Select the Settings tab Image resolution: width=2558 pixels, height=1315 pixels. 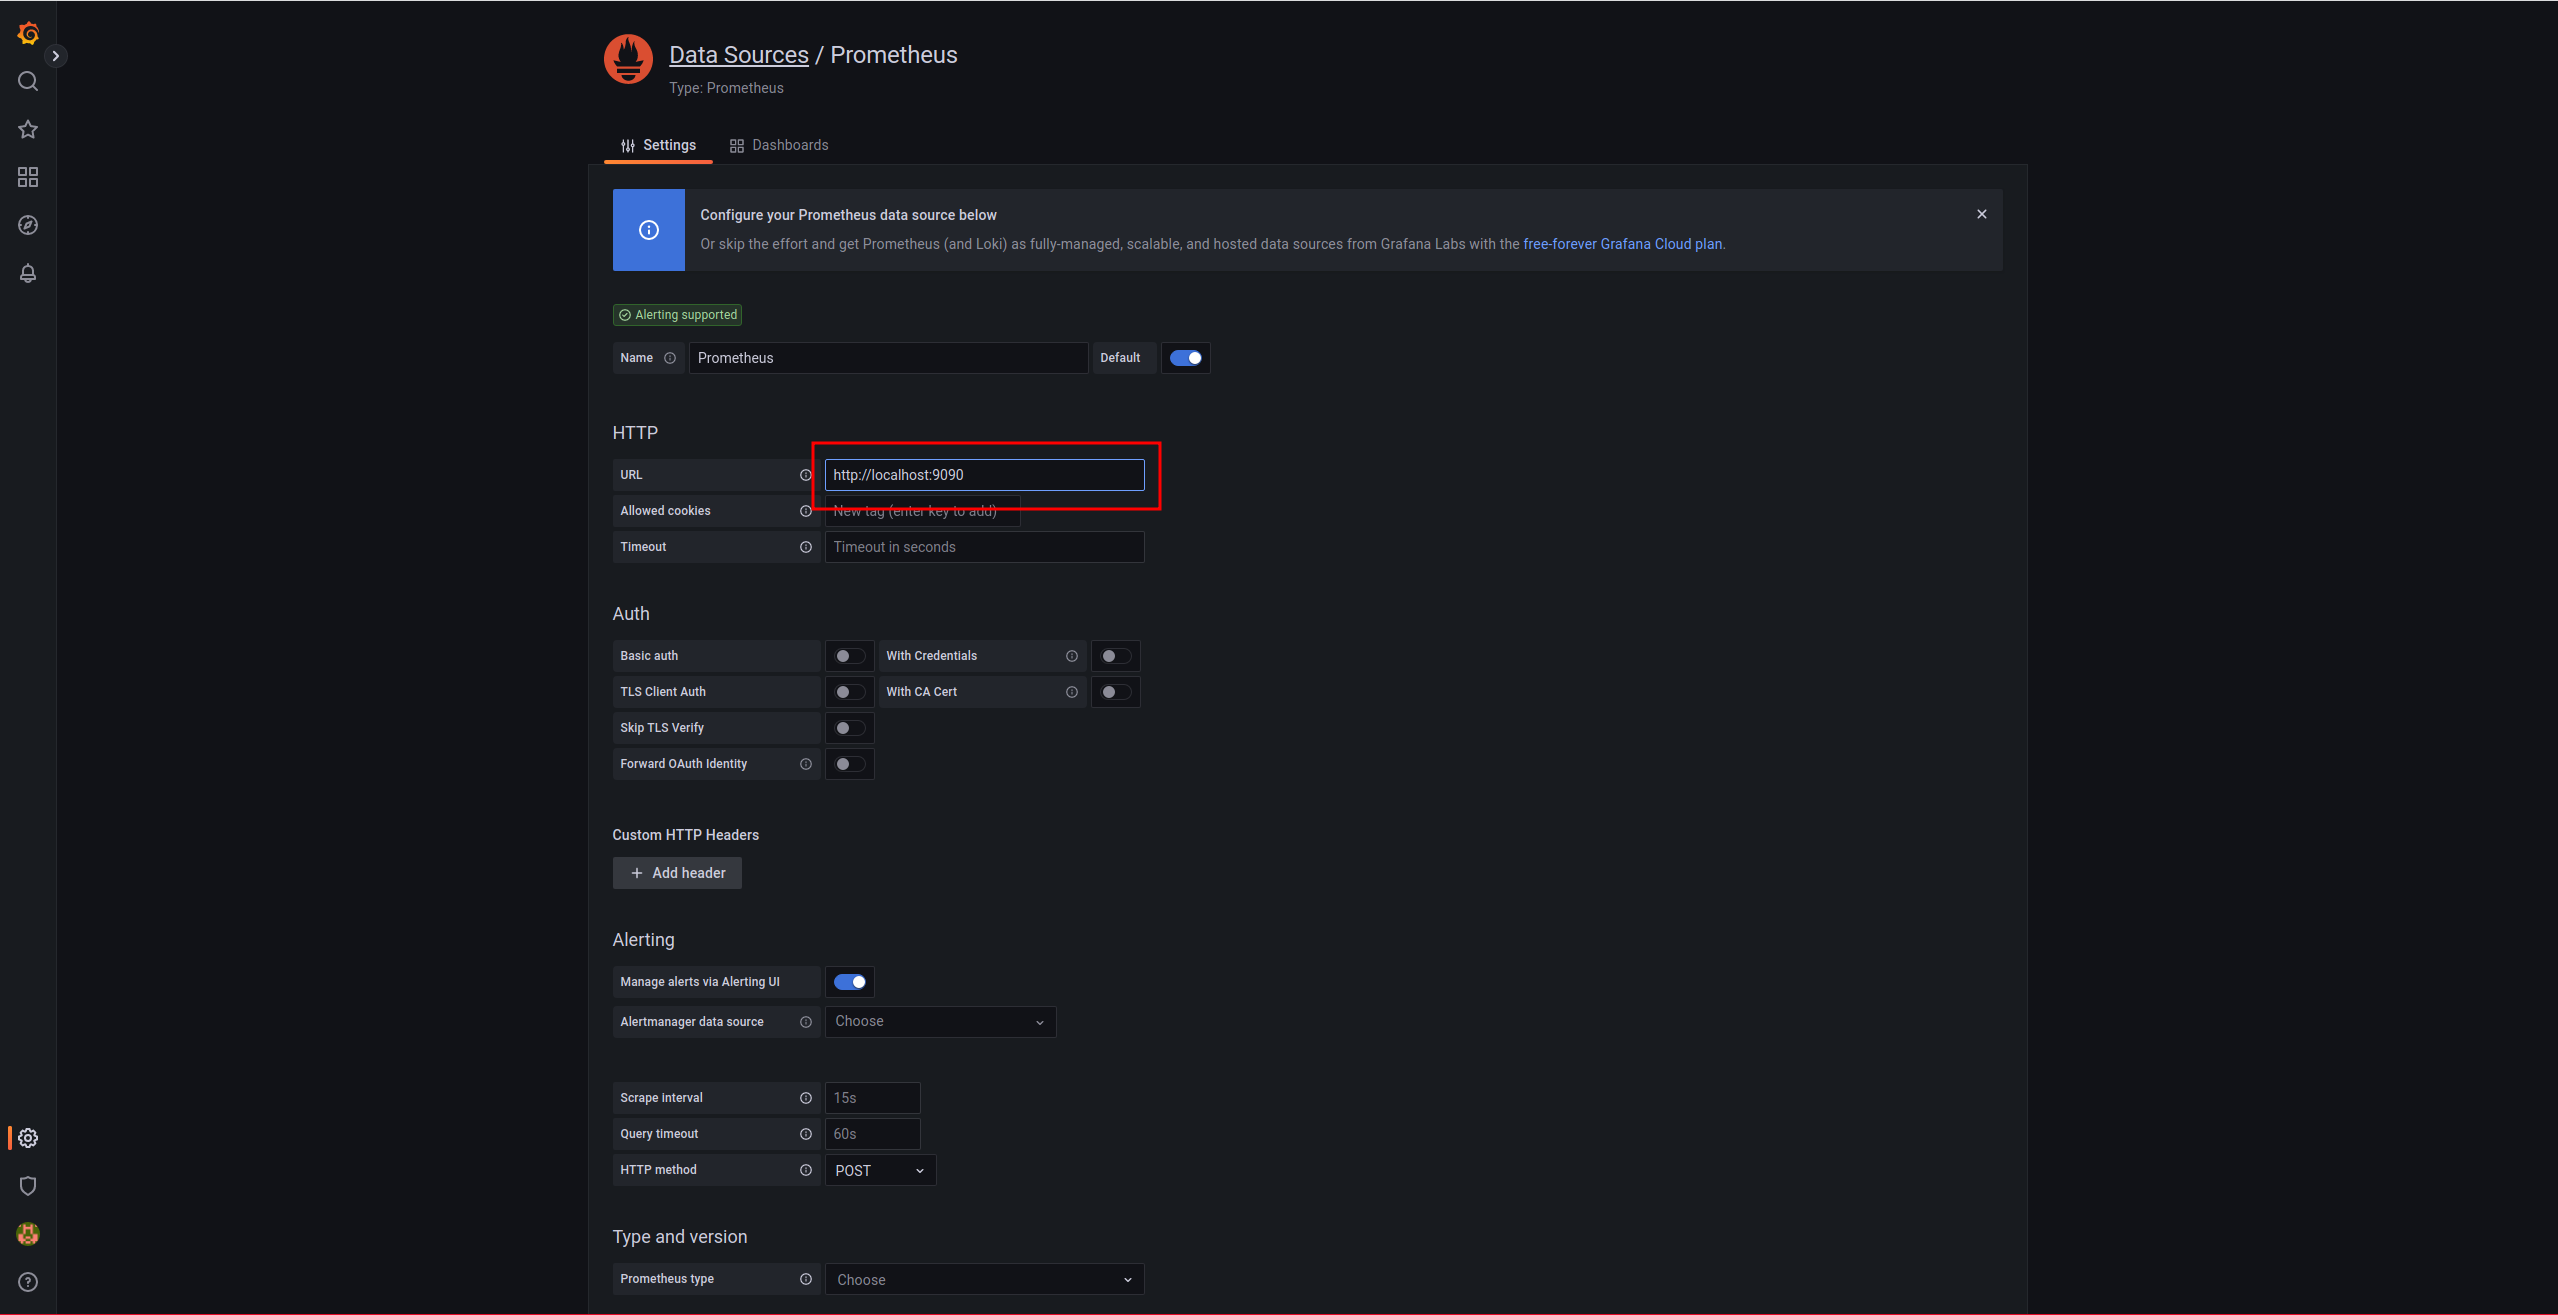pyautogui.click(x=658, y=145)
